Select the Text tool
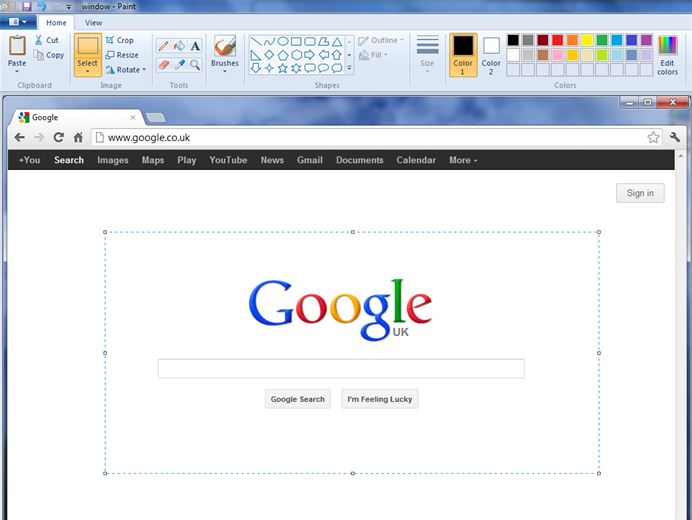The height and width of the screenshot is (520, 692). [195, 46]
